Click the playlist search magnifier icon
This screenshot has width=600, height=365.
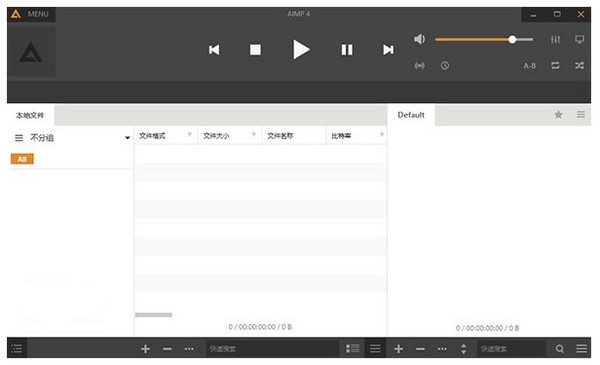(559, 349)
